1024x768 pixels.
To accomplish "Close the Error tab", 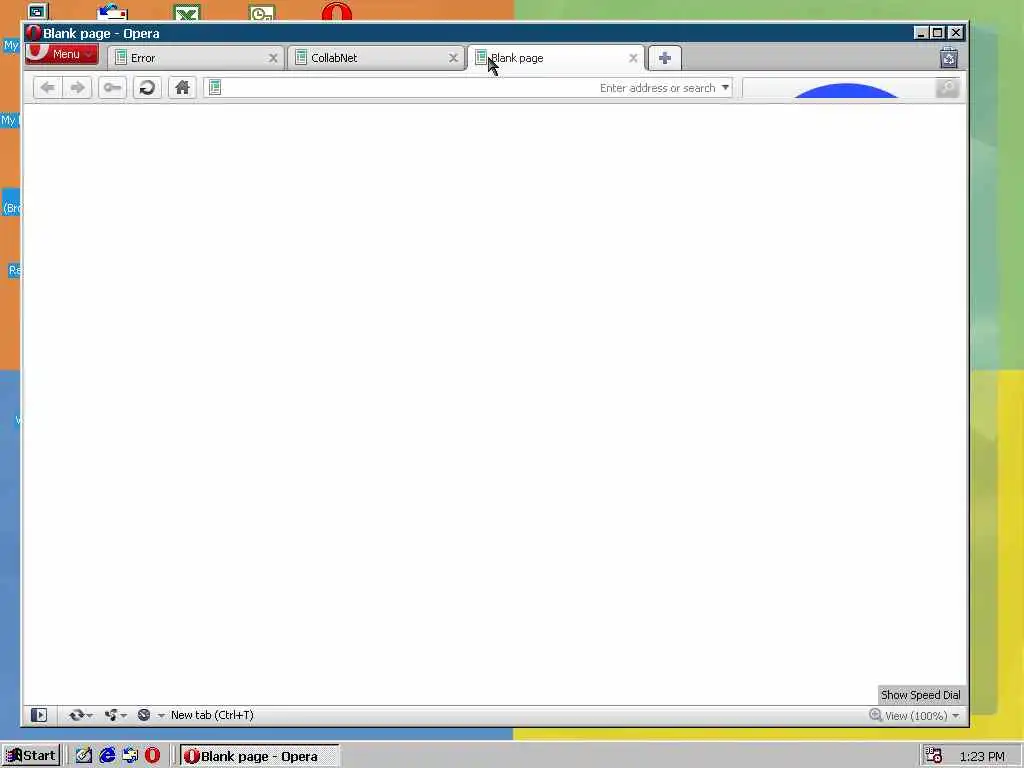I will point(273,58).
